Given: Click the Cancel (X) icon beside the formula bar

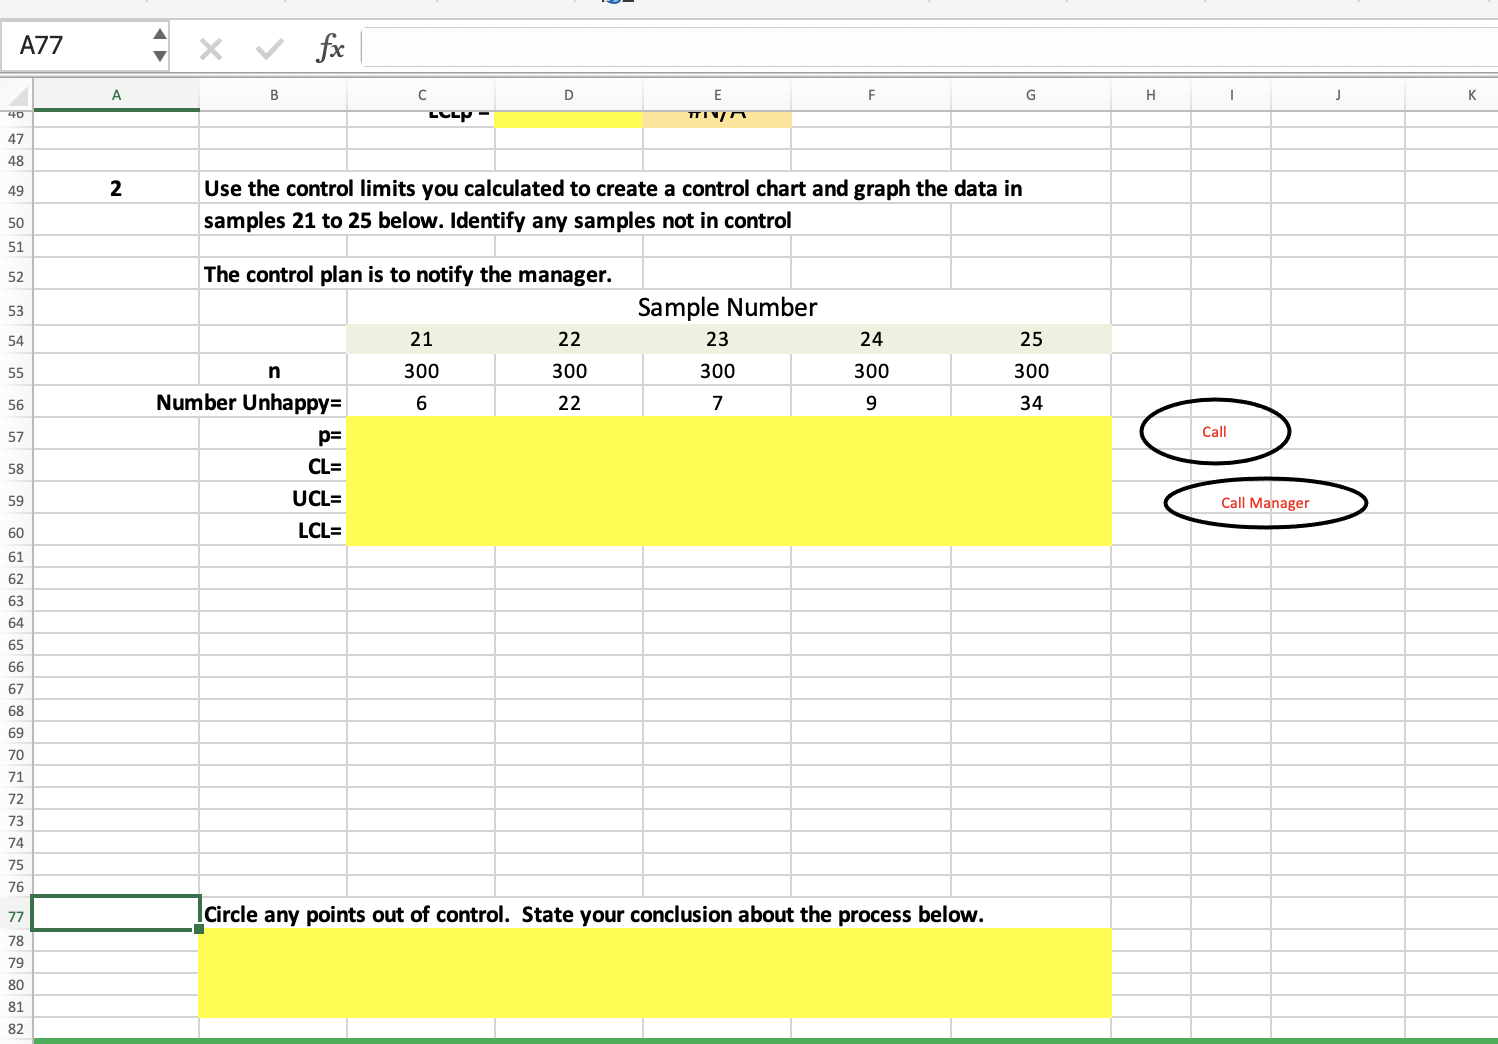Looking at the screenshot, I should 211,46.
